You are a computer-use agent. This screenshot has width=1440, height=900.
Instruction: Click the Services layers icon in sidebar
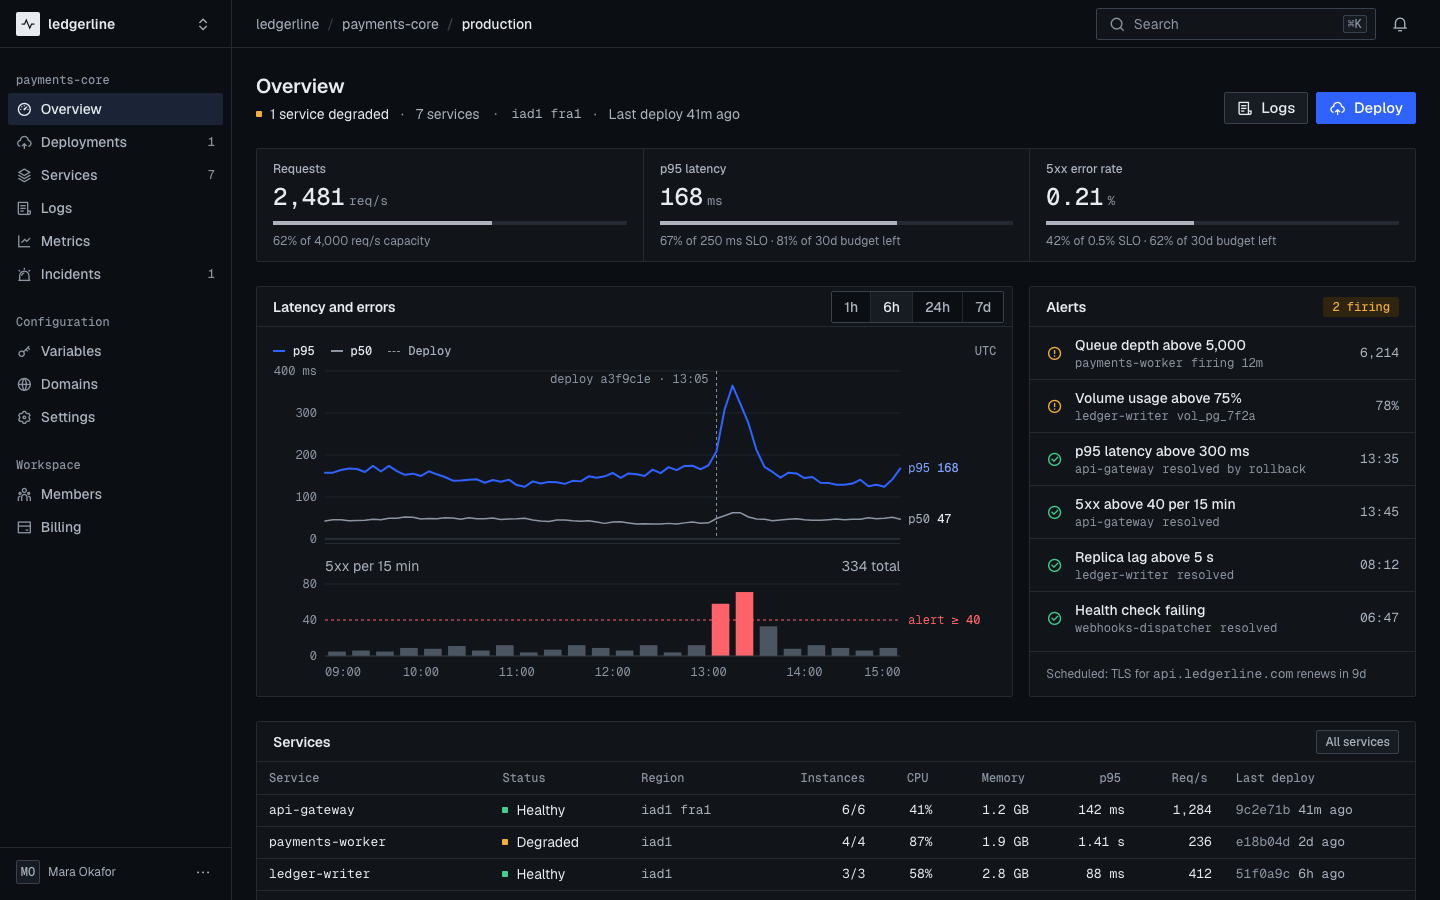24,175
